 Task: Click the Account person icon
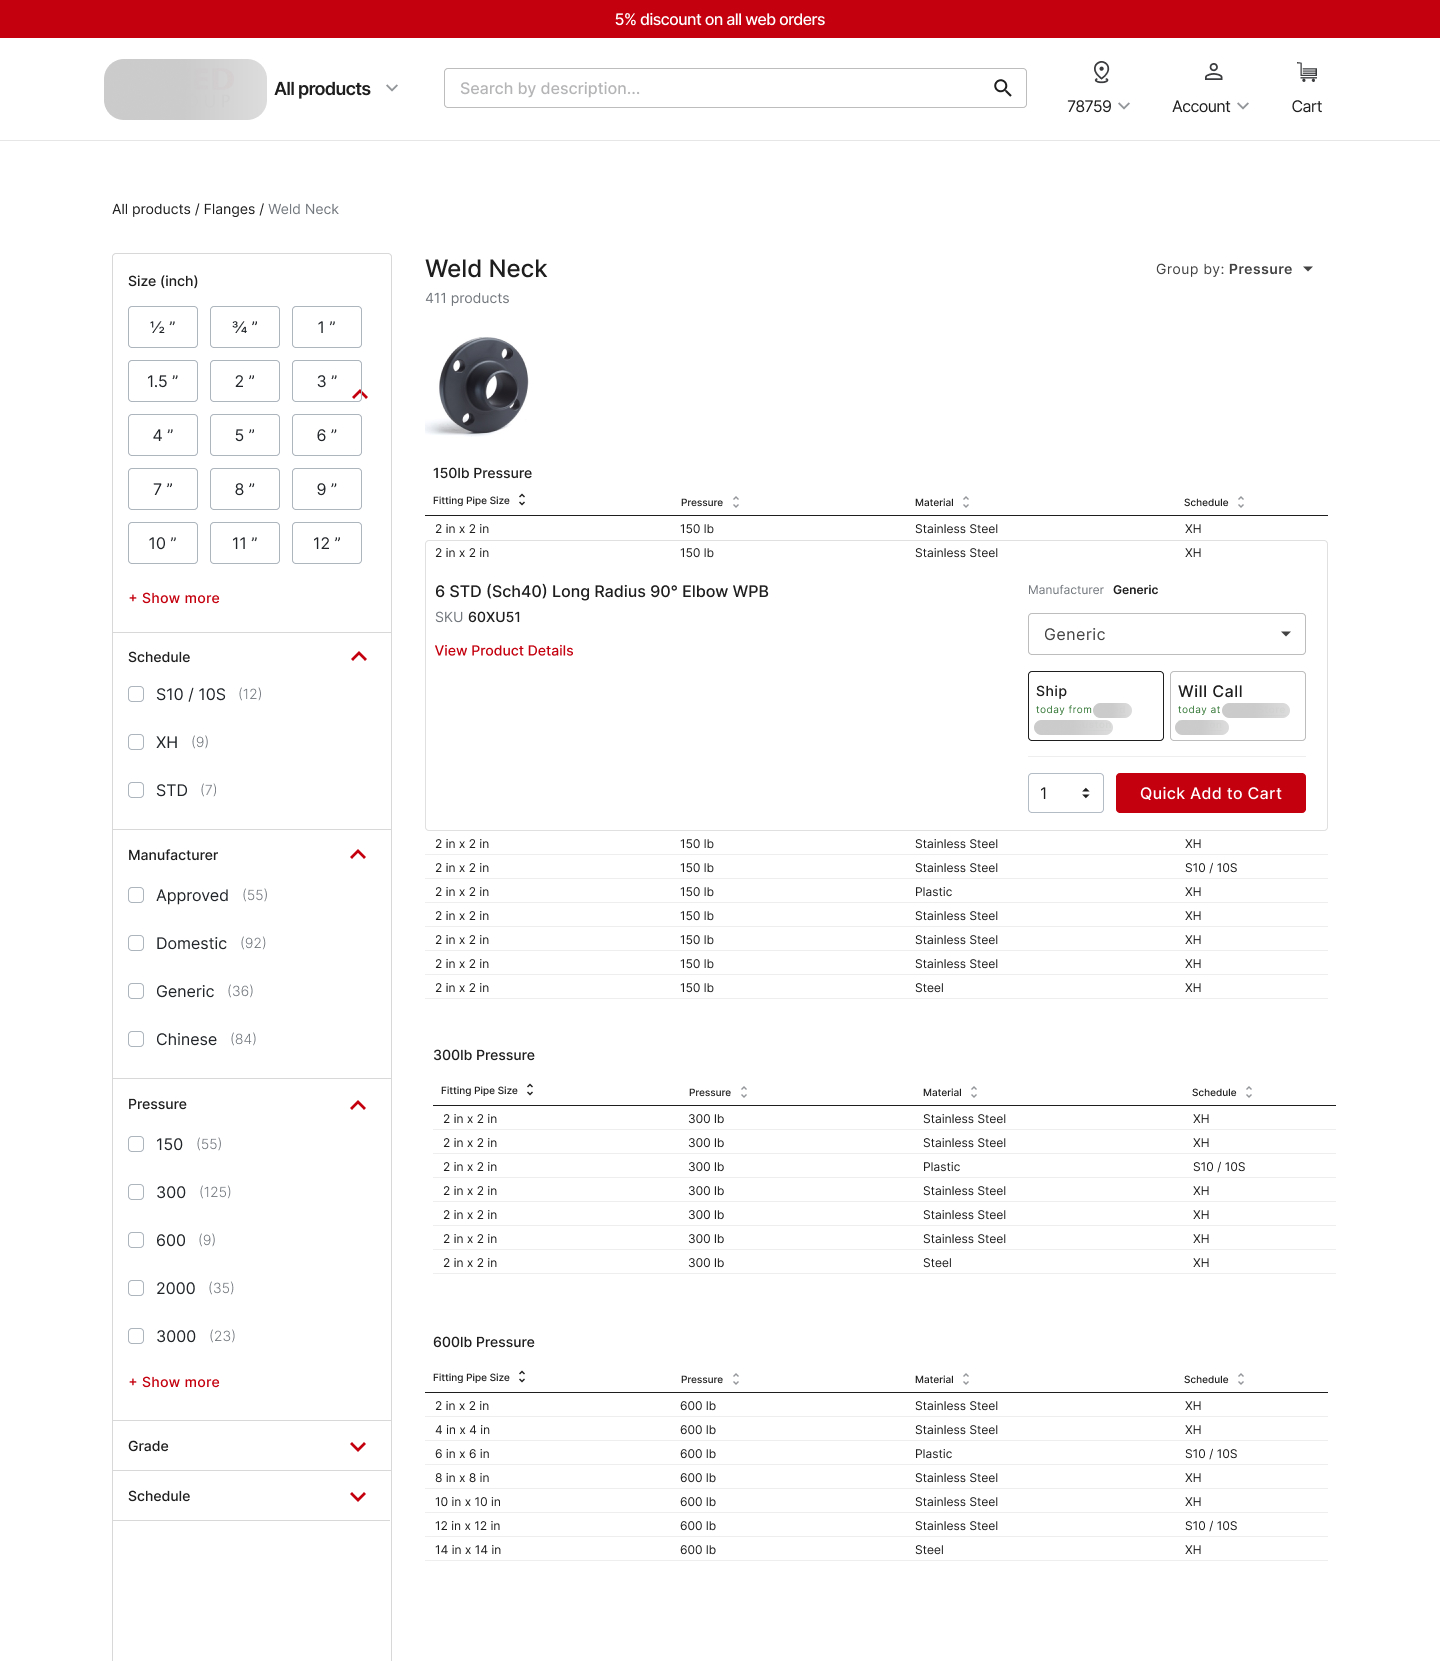tap(1213, 72)
